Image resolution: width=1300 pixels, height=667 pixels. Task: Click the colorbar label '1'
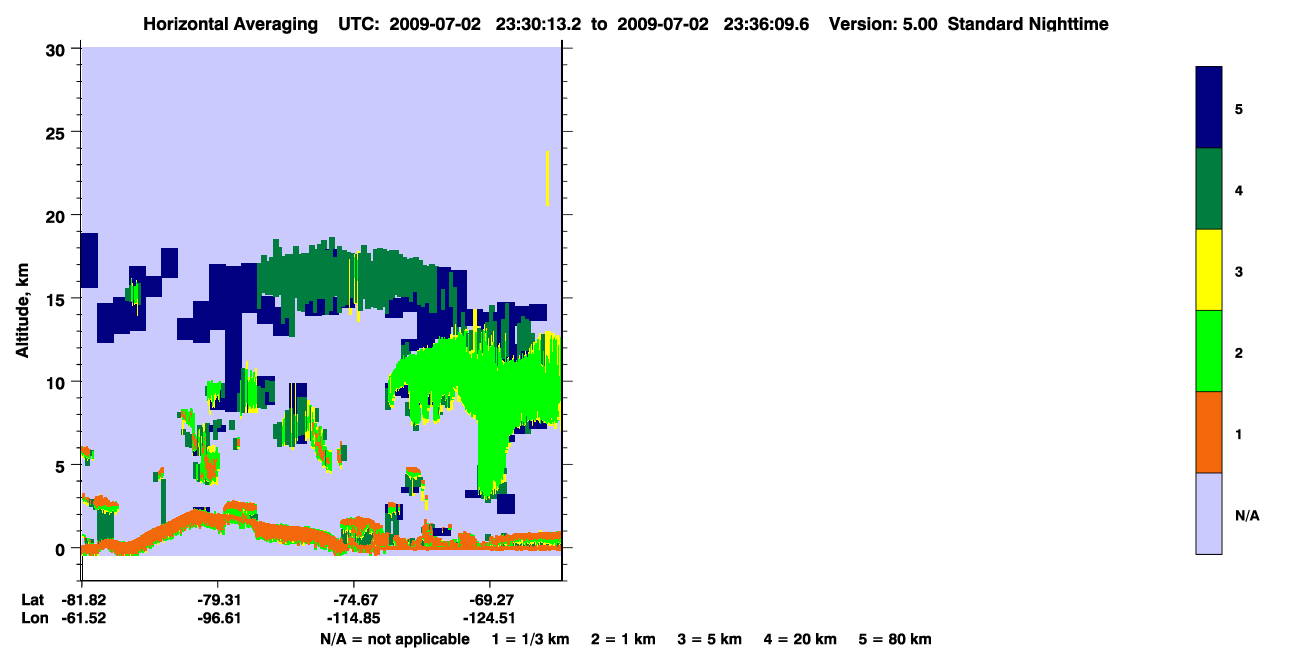(x=1239, y=434)
